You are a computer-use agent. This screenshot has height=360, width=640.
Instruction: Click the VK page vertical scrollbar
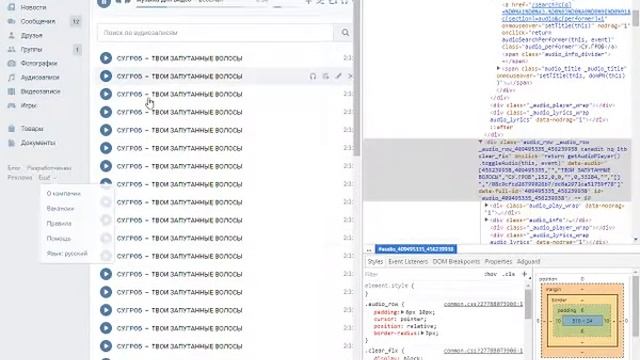[x=357, y=78]
